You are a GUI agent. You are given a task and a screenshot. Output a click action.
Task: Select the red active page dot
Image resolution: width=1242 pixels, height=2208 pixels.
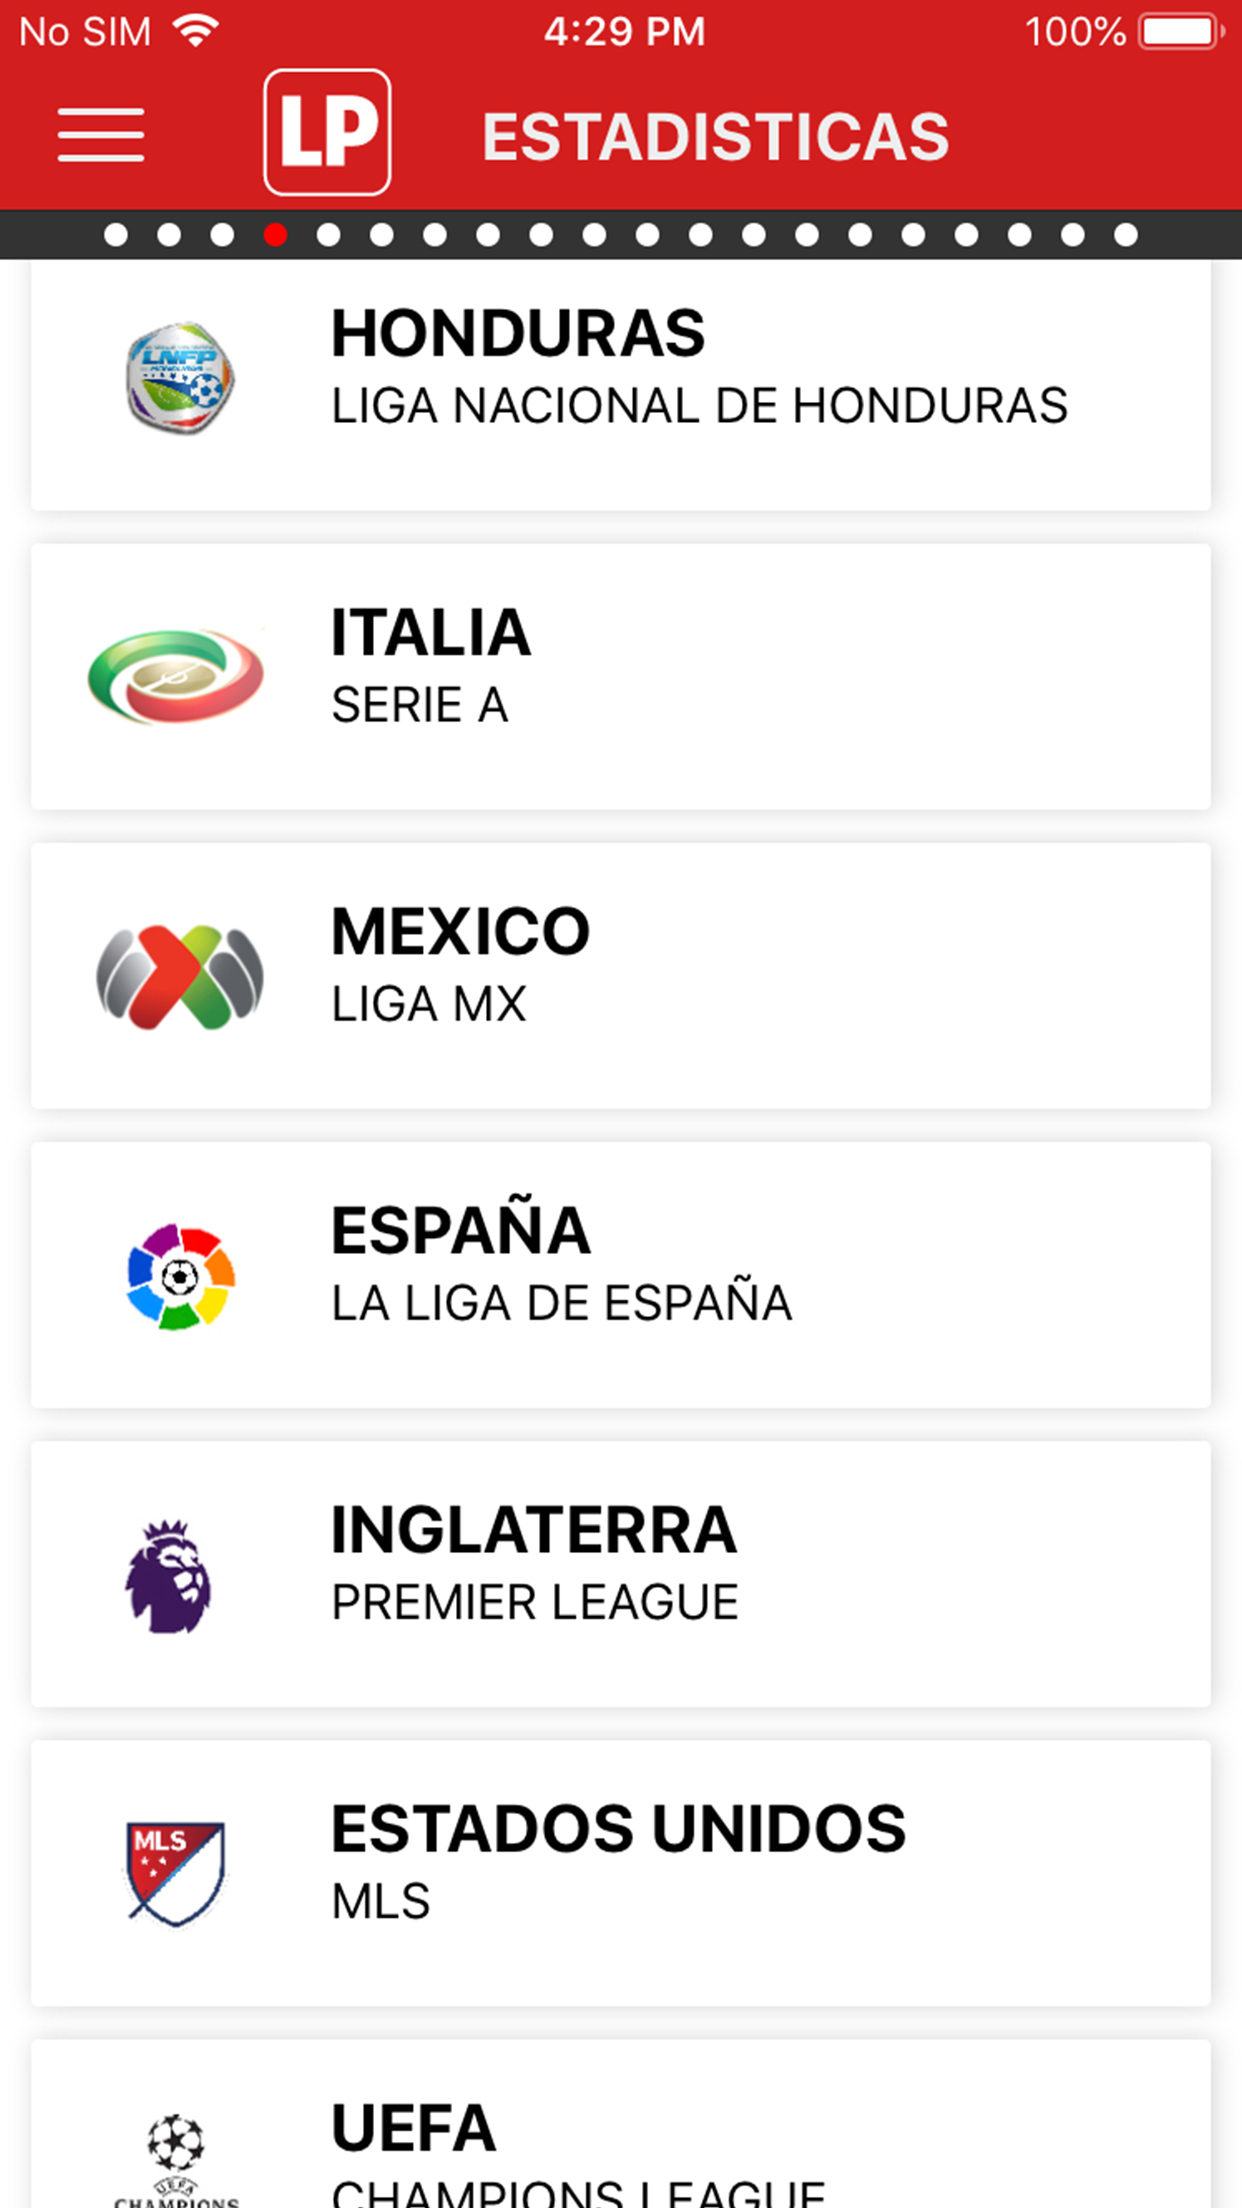275,235
